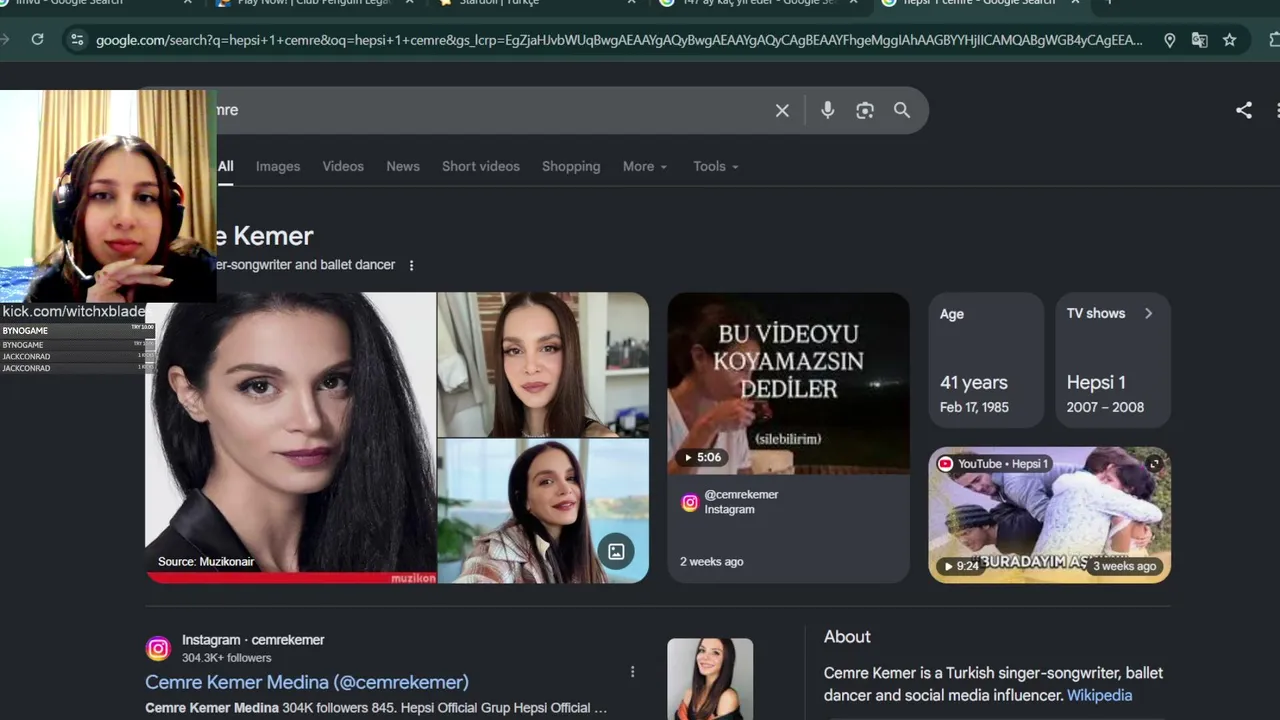The image size is (1280, 720).
Task: Open the large Muzikonair portrait photo
Action: point(291,437)
